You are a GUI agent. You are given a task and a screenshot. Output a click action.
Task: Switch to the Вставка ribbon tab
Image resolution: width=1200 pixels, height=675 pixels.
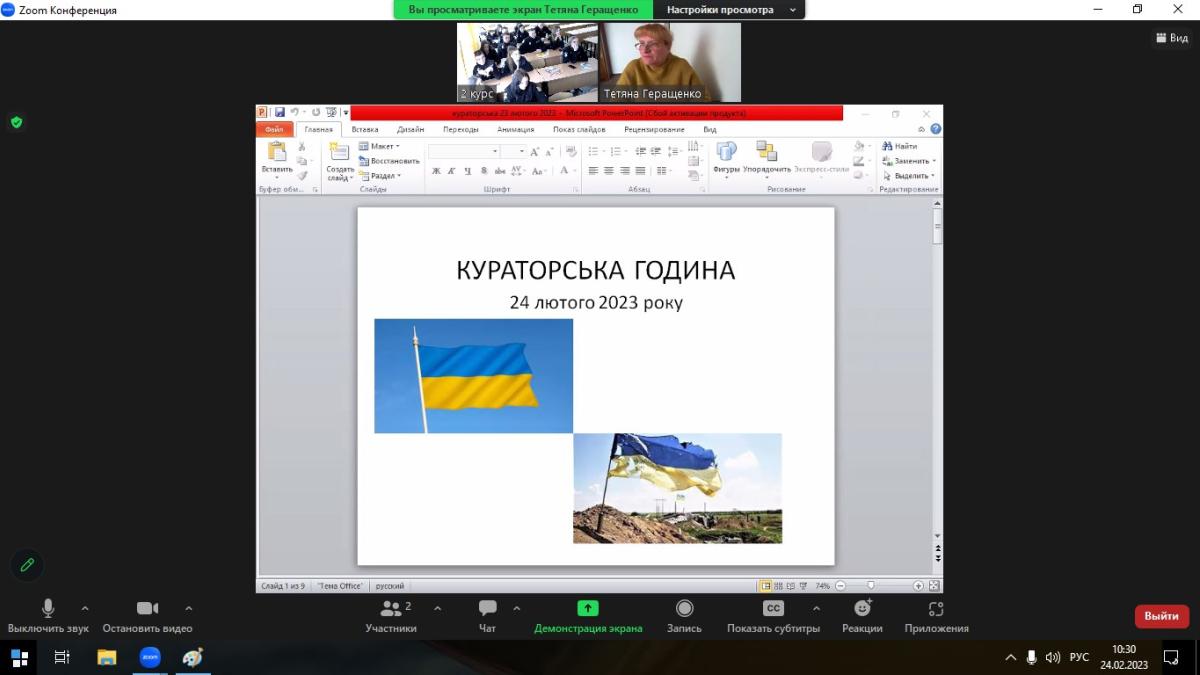pyautogui.click(x=365, y=129)
